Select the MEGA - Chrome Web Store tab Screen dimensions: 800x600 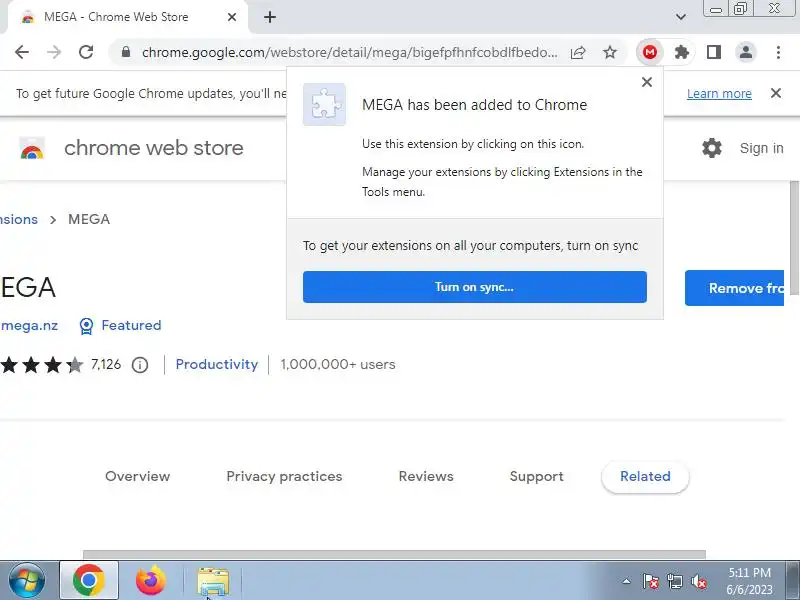(116, 17)
